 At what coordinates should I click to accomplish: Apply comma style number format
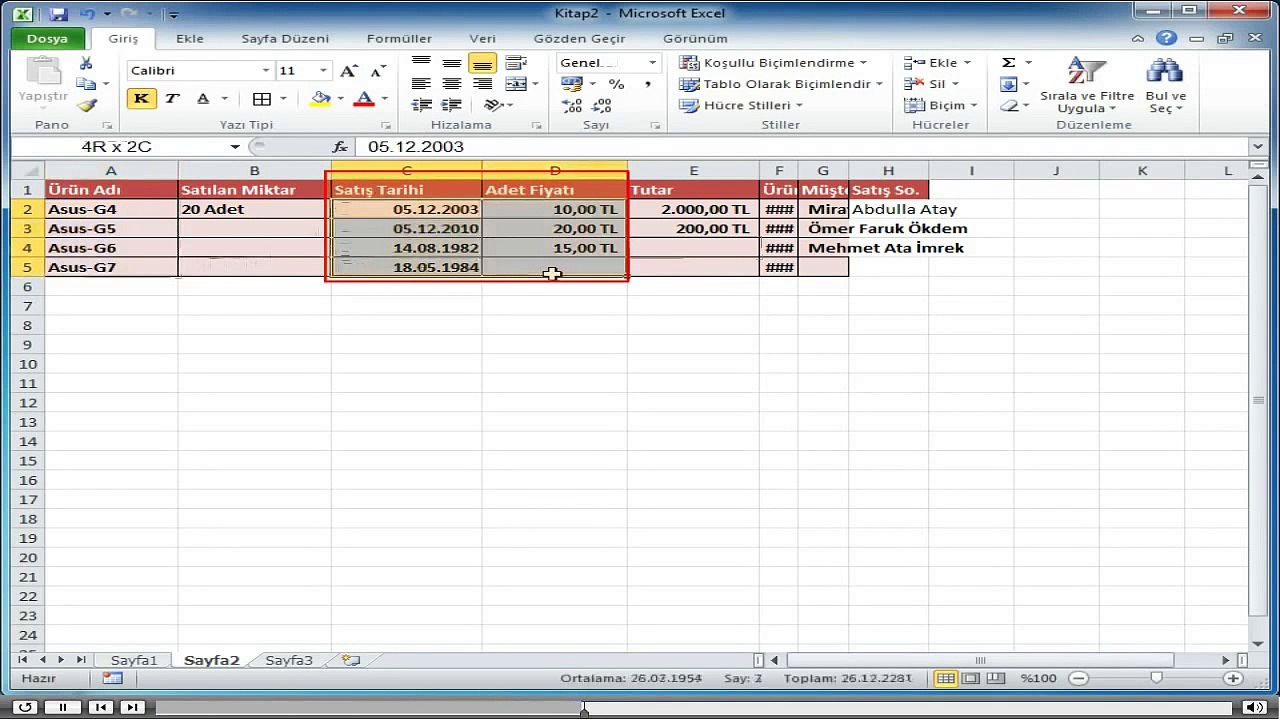(647, 84)
